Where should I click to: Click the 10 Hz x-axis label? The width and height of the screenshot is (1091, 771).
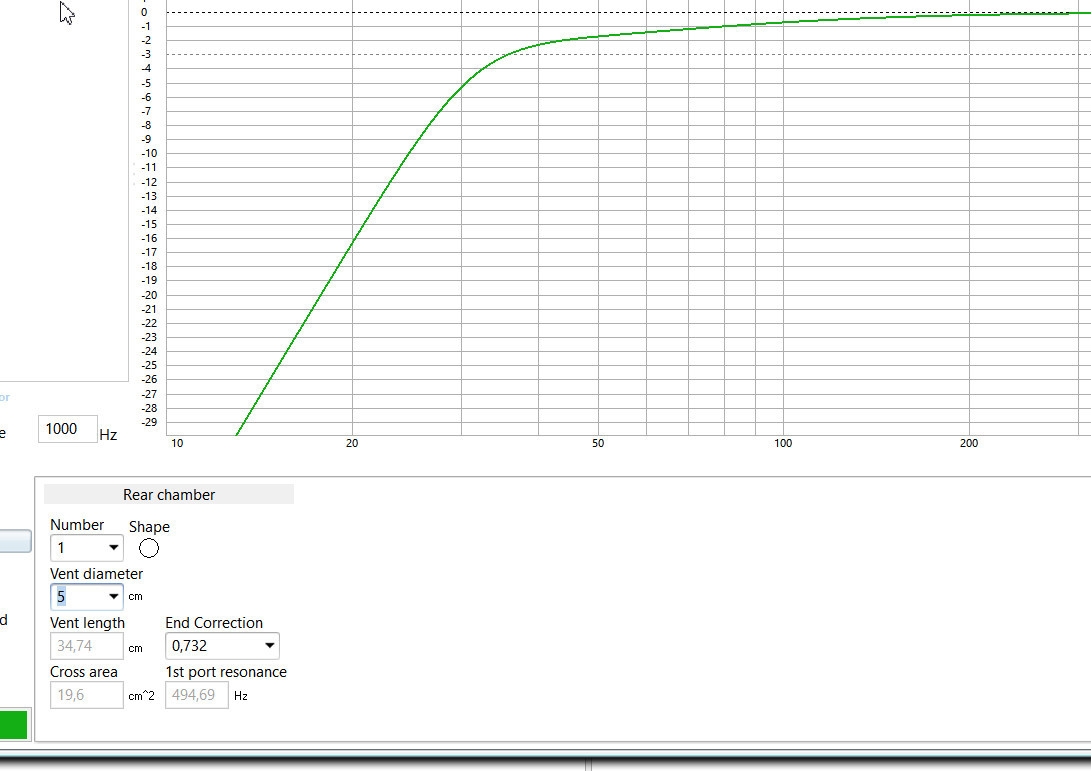click(177, 443)
